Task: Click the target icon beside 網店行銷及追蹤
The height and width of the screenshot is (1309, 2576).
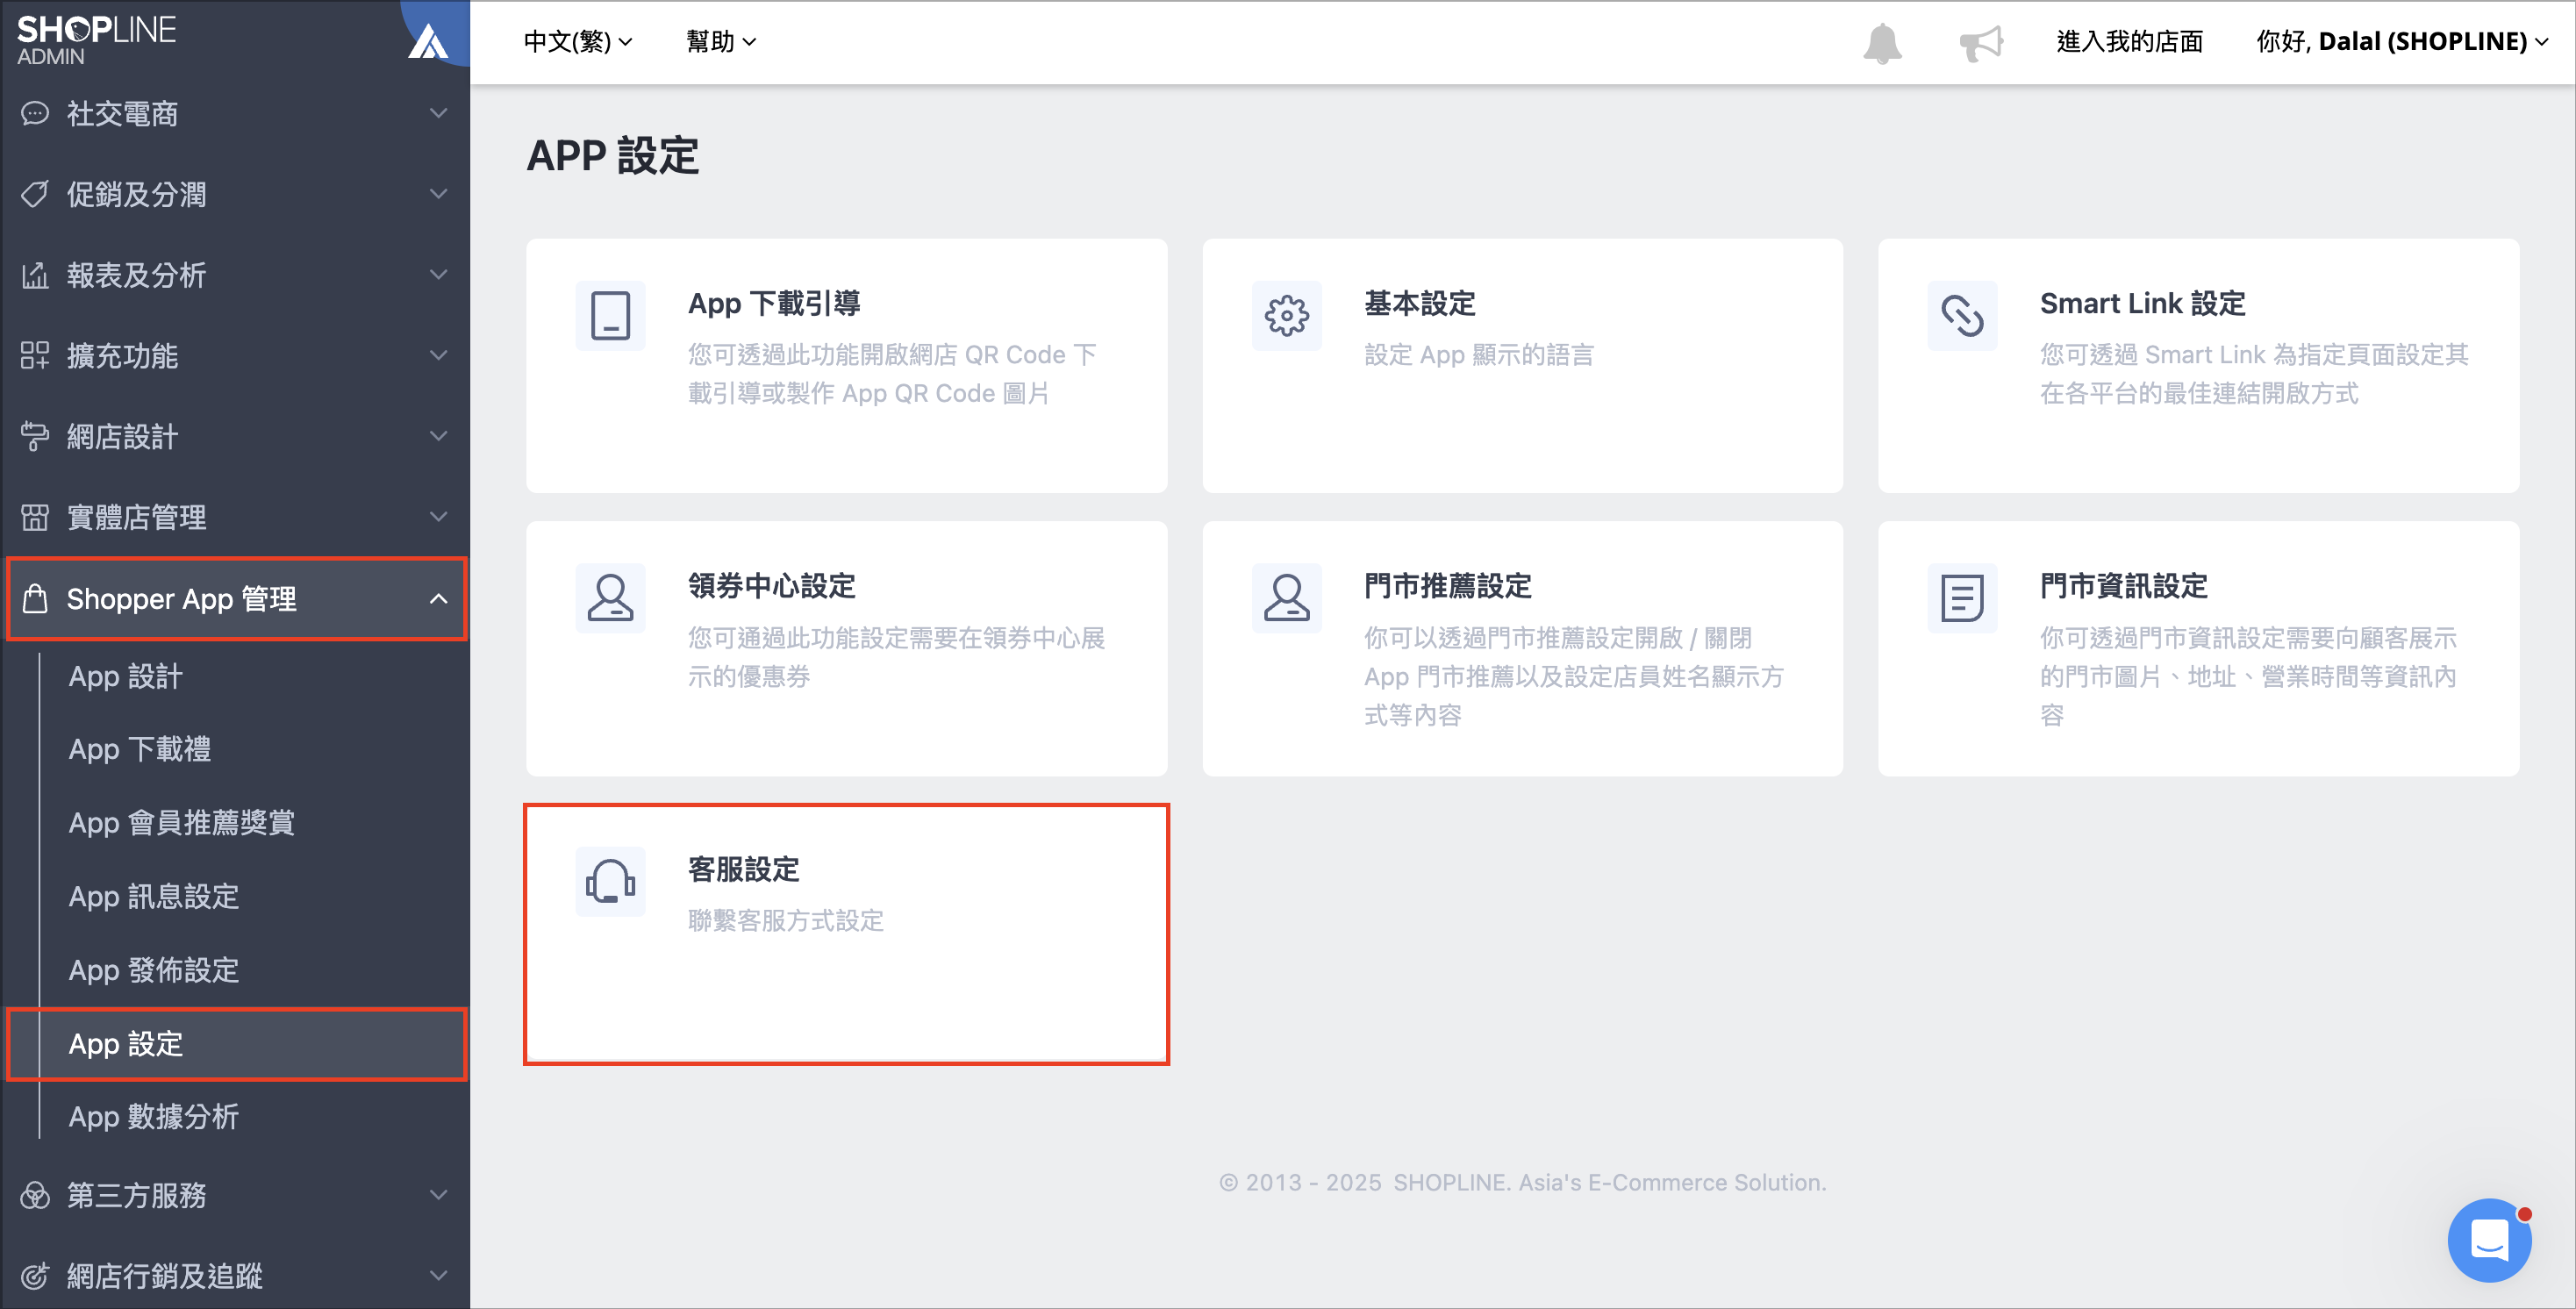Action: (x=35, y=1276)
